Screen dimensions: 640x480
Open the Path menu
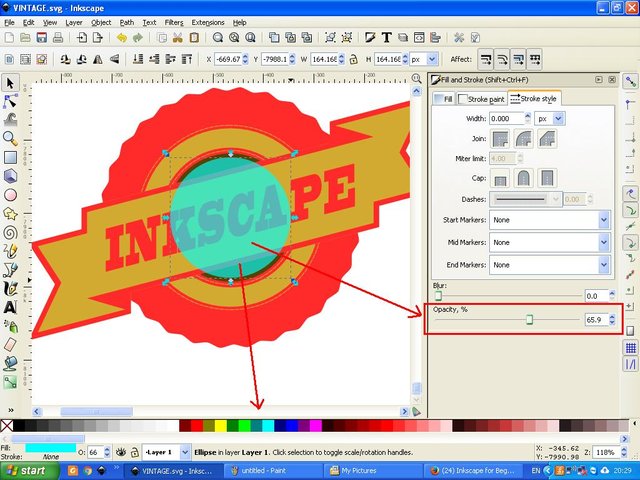(127, 22)
